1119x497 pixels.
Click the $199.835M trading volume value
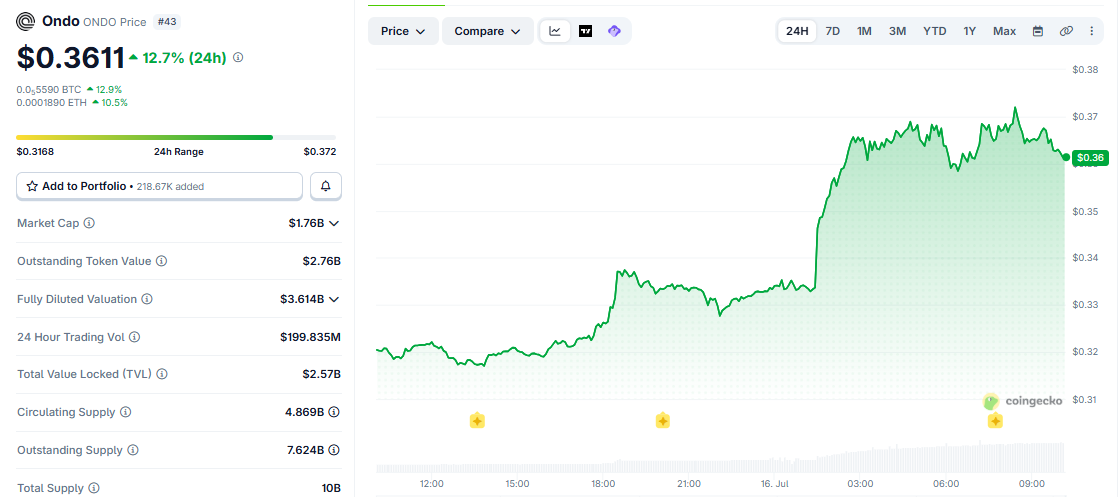(310, 337)
